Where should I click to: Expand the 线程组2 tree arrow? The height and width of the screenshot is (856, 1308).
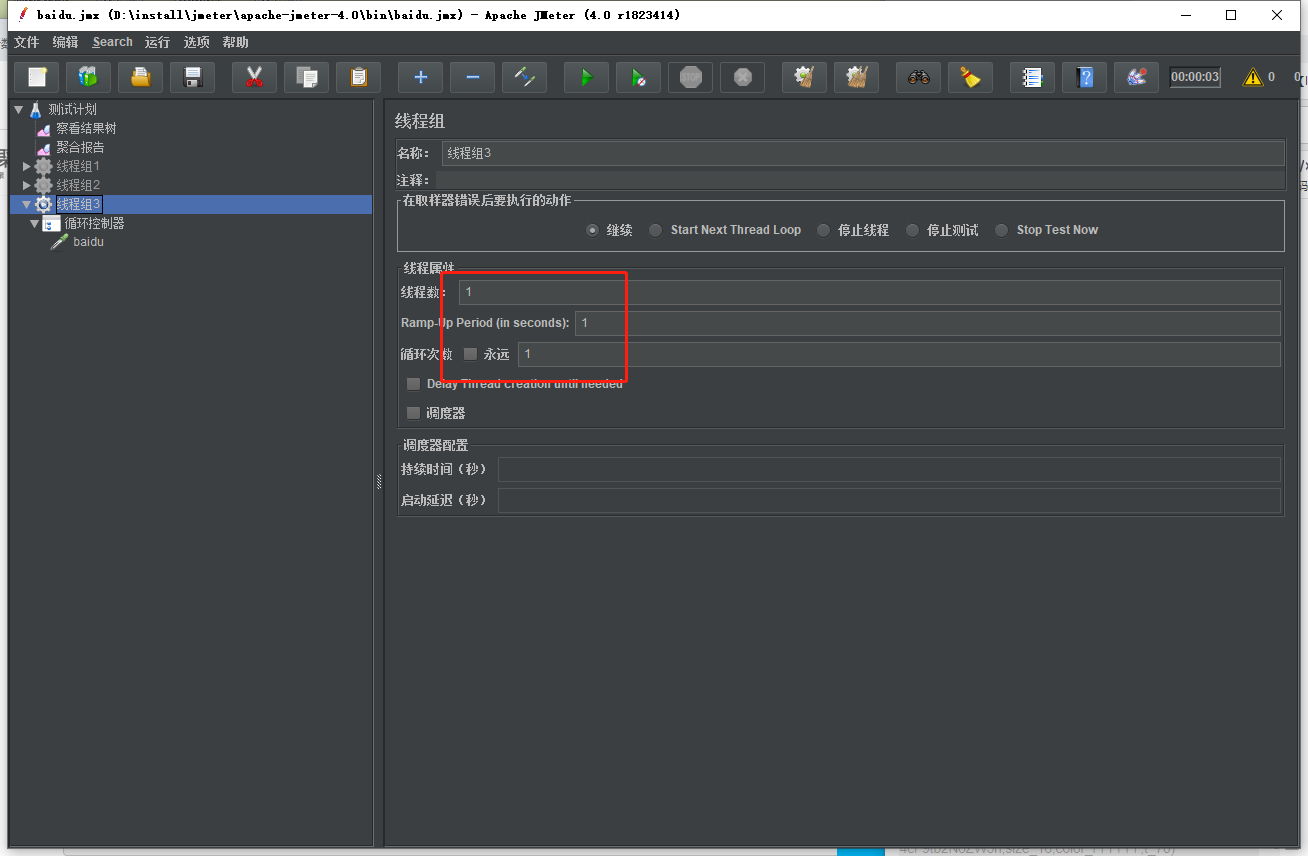point(27,185)
